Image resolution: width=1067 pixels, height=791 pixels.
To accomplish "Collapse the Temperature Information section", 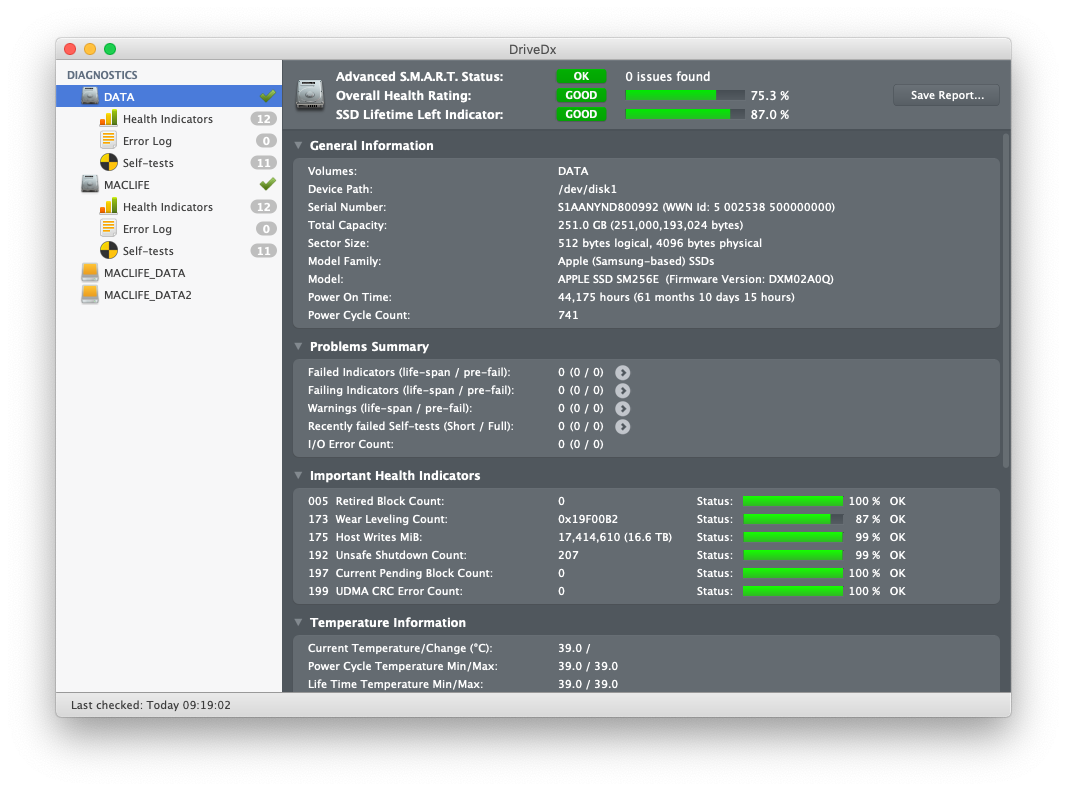I will pyautogui.click(x=298, y=623).
